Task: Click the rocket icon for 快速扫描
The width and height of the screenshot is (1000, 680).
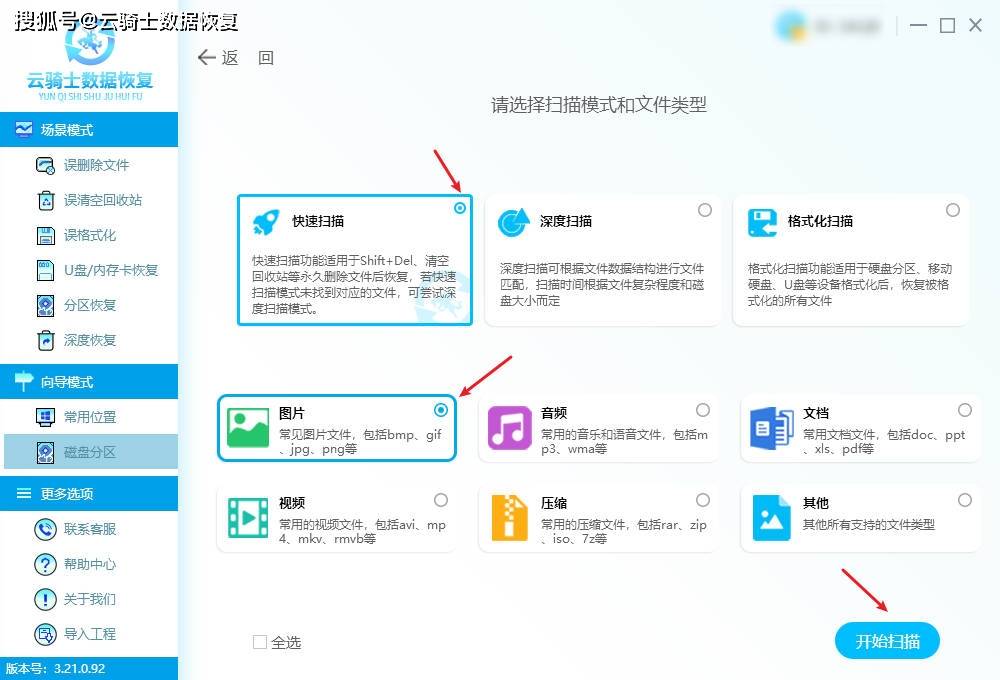Action: [266, 222]
